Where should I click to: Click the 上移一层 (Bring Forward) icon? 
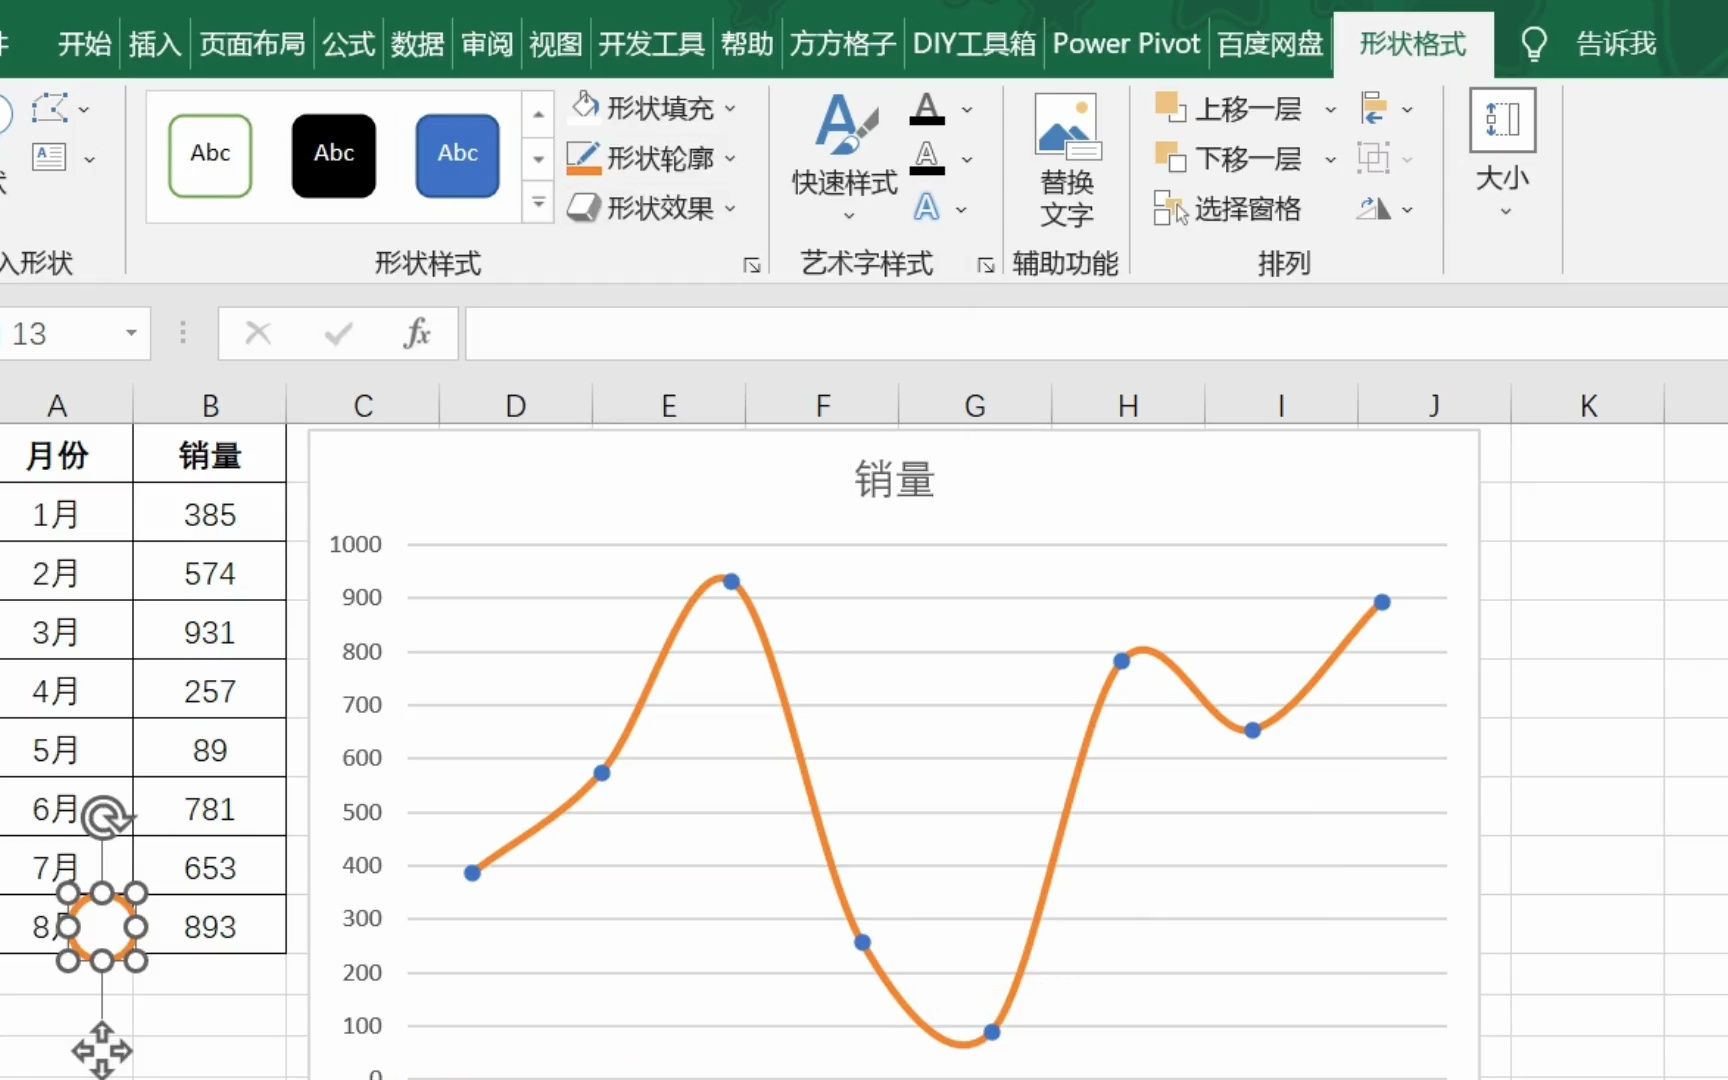pyautogui.click(x=1170, y=107)
